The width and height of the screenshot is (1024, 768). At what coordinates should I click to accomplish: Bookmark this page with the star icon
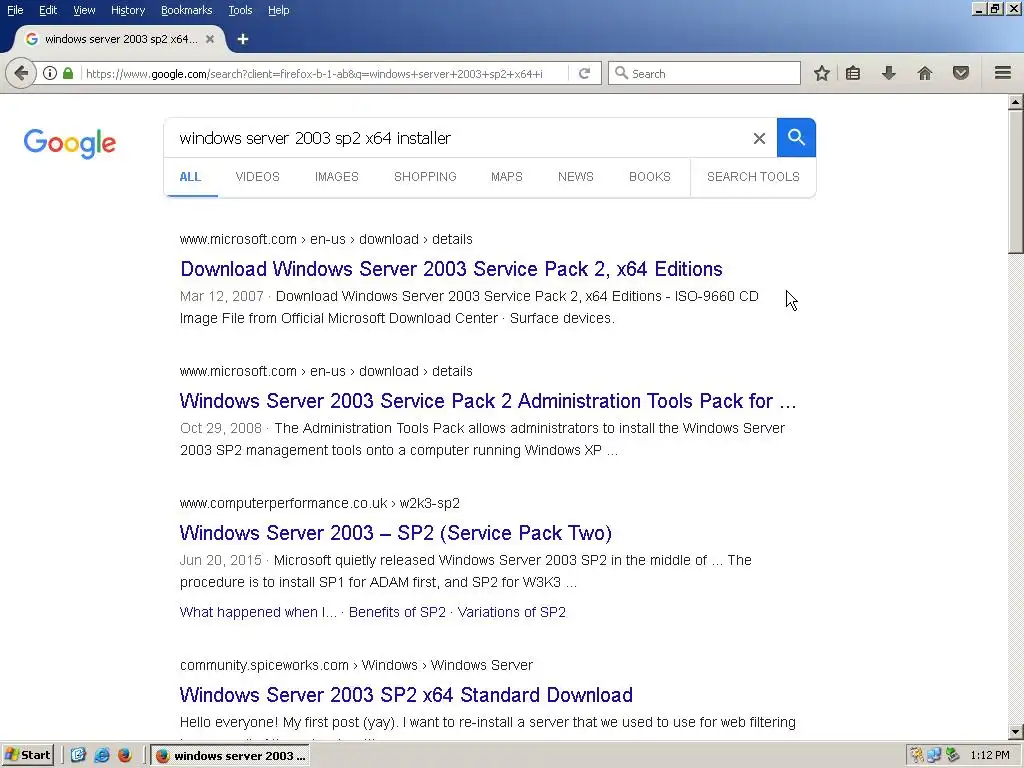[822, 73]
